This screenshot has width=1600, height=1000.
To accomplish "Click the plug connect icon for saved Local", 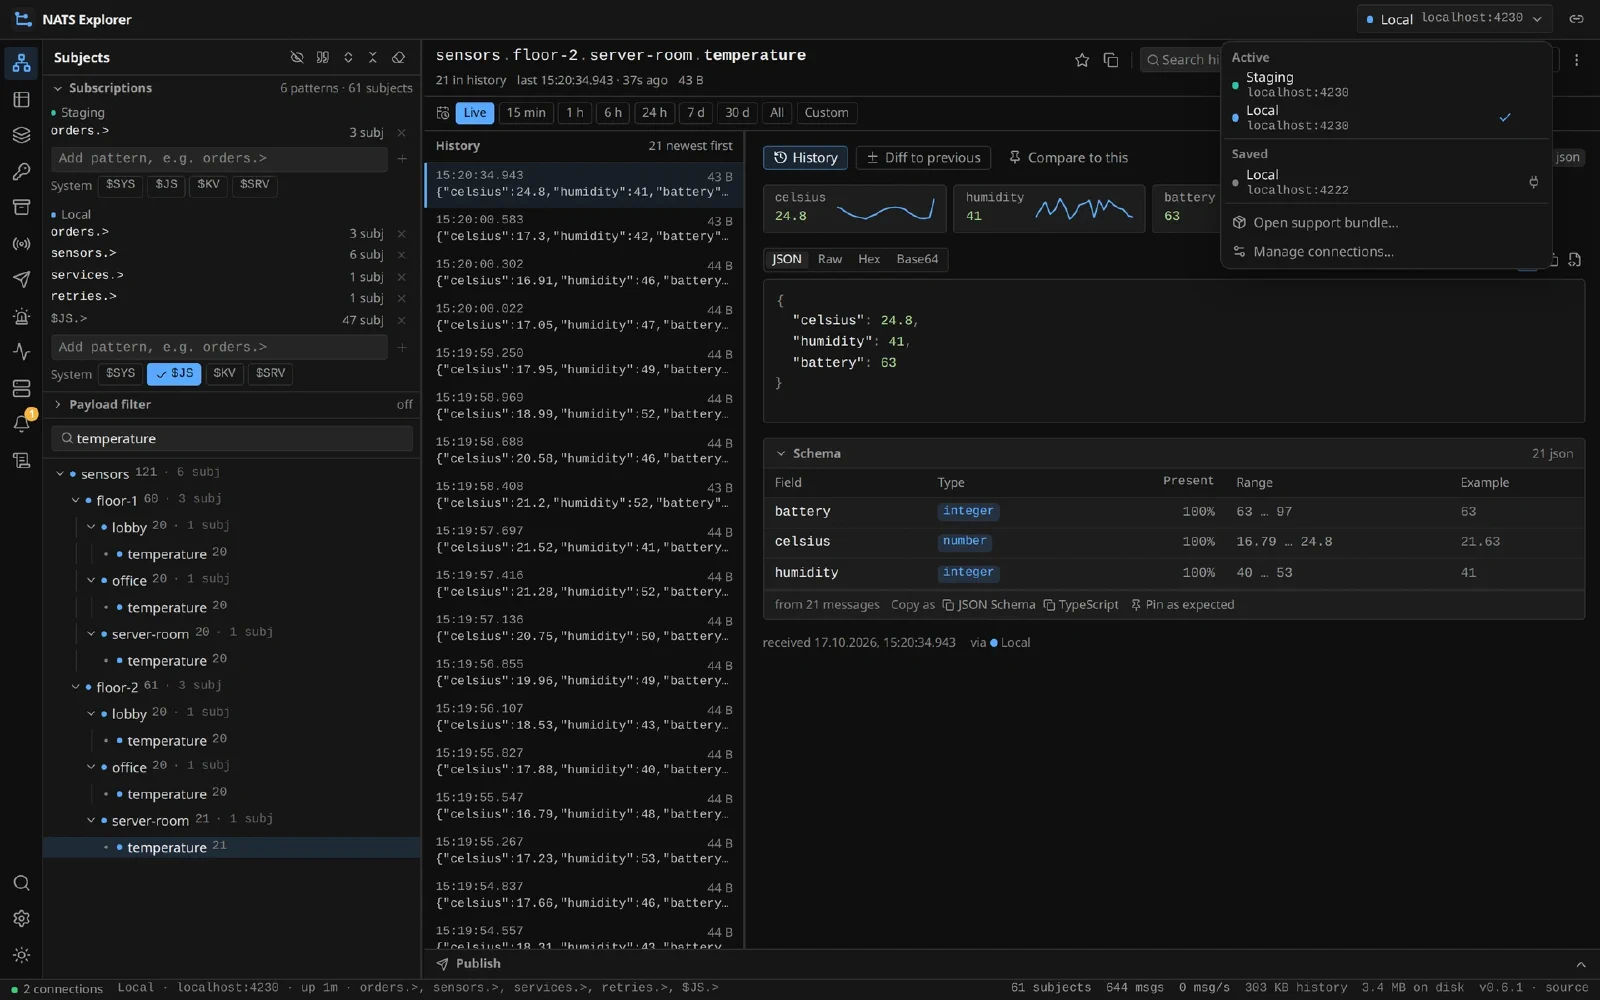I will [x=1534, y=182].
